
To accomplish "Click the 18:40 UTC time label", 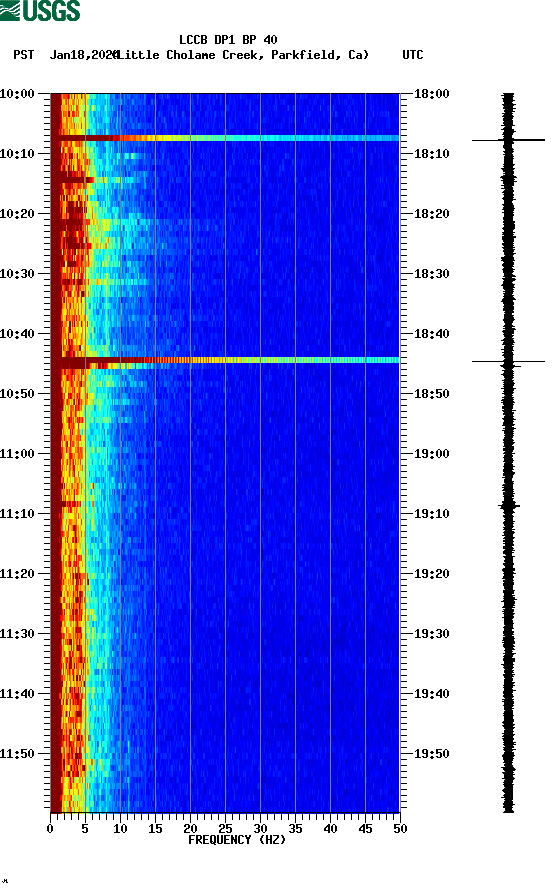I will tap(432, 334).
